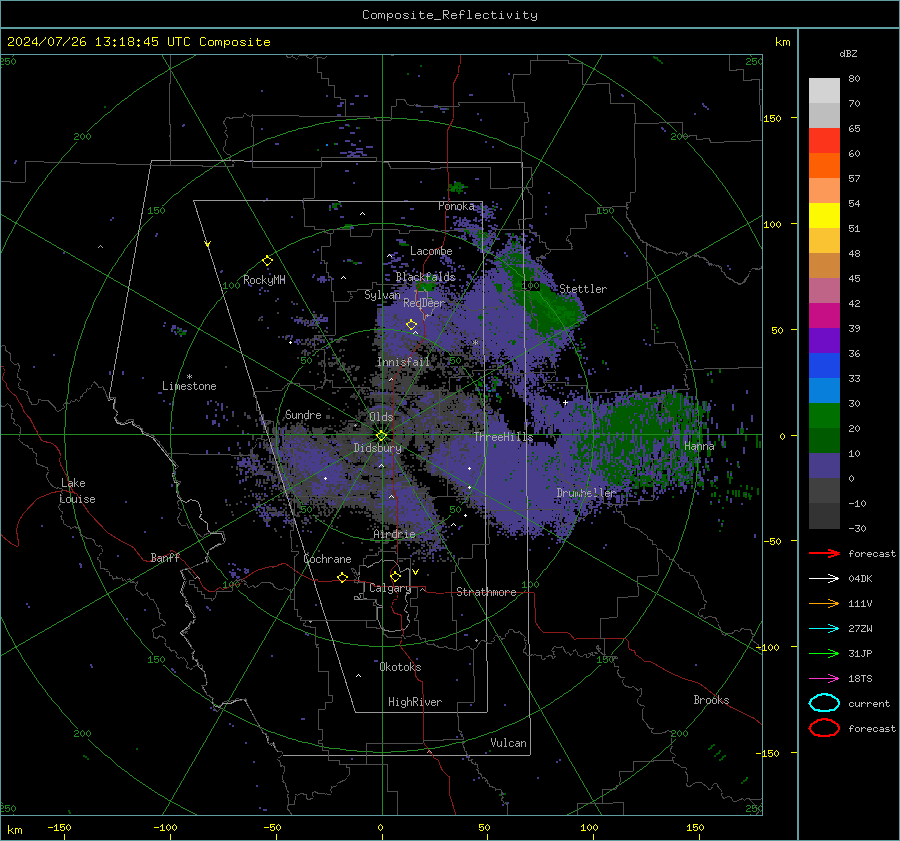Image resolution: width=900 pixels, height=841 pixels.
Task: Click the yellow diamond marker below Cochrane
Action: click(343, 577)
